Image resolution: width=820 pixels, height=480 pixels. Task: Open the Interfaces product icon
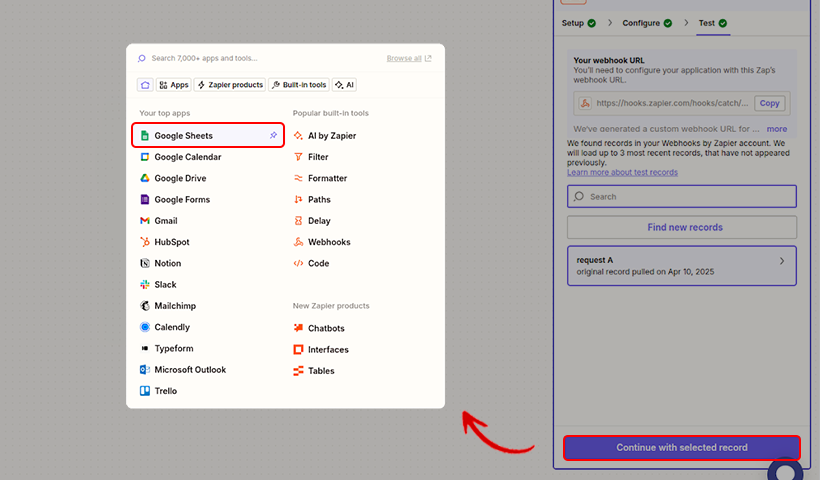(x=298, y=349)
